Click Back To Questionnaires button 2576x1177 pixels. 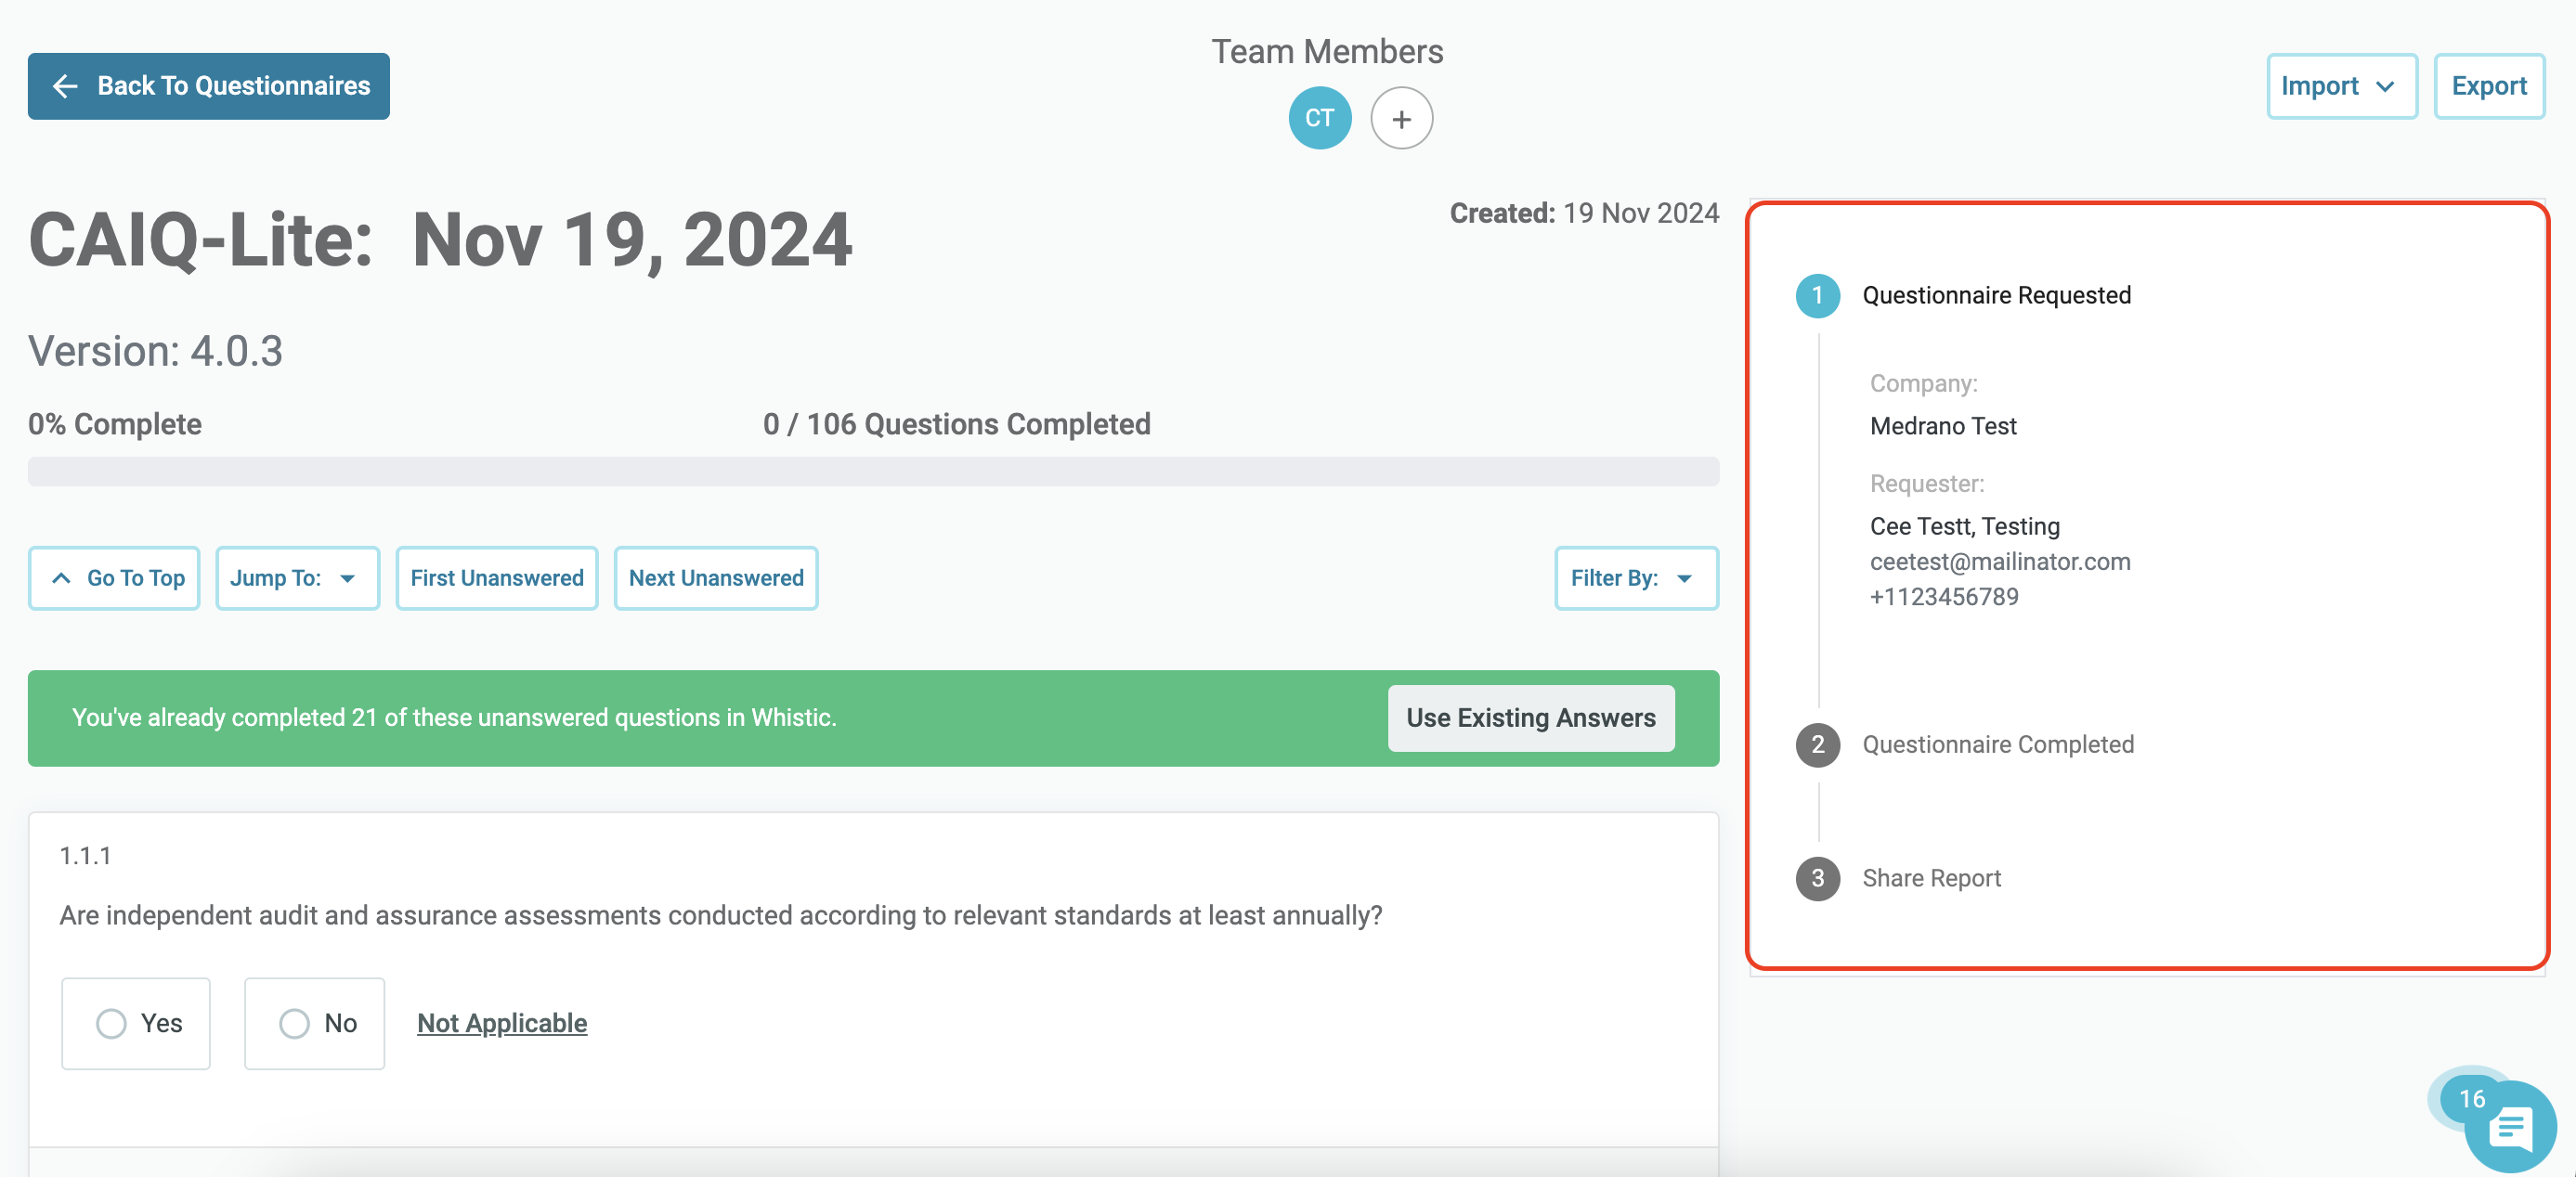[x=209, y=86]
